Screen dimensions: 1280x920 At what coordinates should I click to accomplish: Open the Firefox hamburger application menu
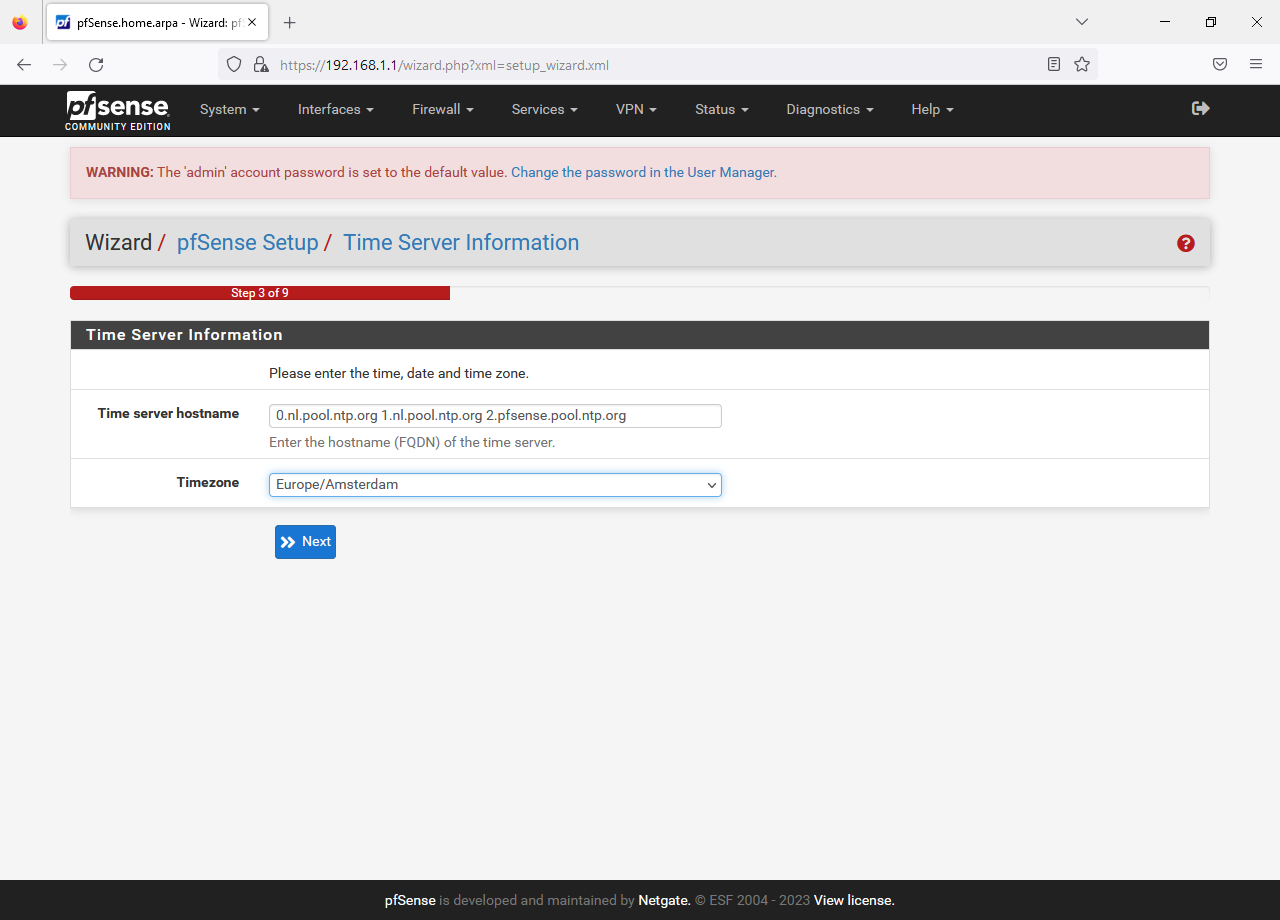tap(1256, 64)
